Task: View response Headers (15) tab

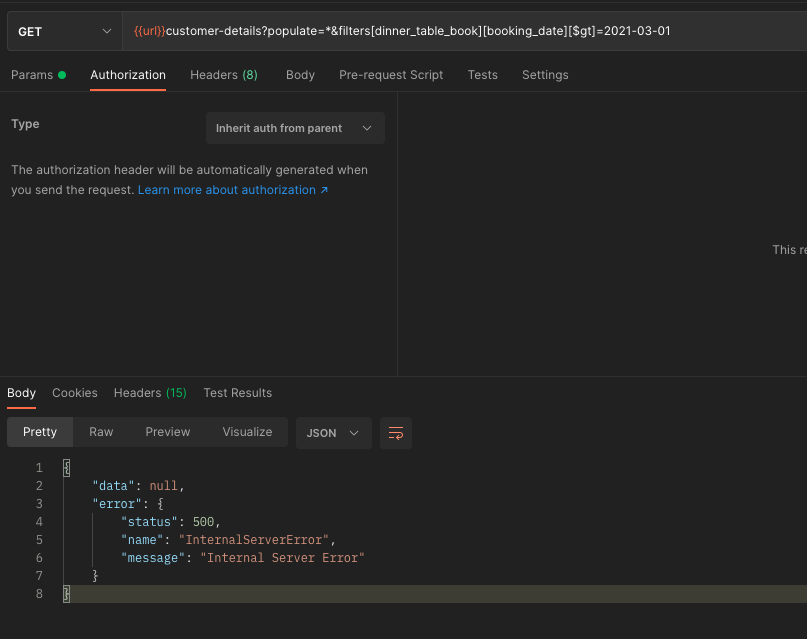Action: pos(150,393)
